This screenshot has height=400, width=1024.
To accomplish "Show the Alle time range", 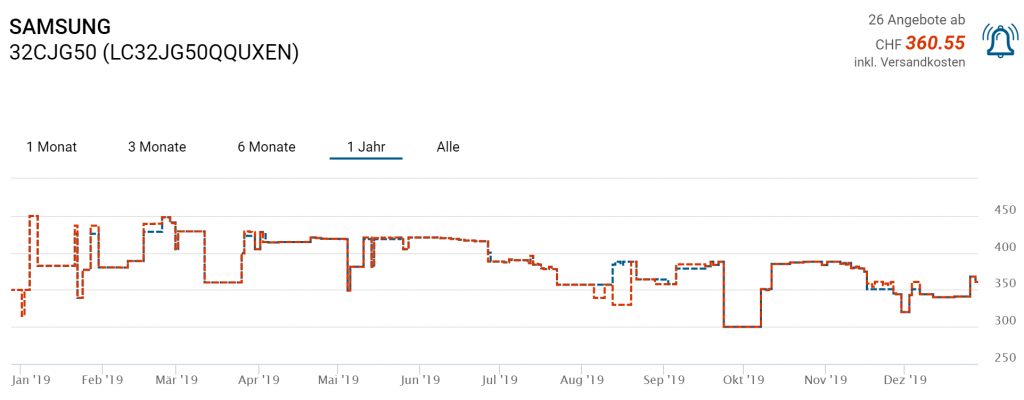I will (448, 147).
